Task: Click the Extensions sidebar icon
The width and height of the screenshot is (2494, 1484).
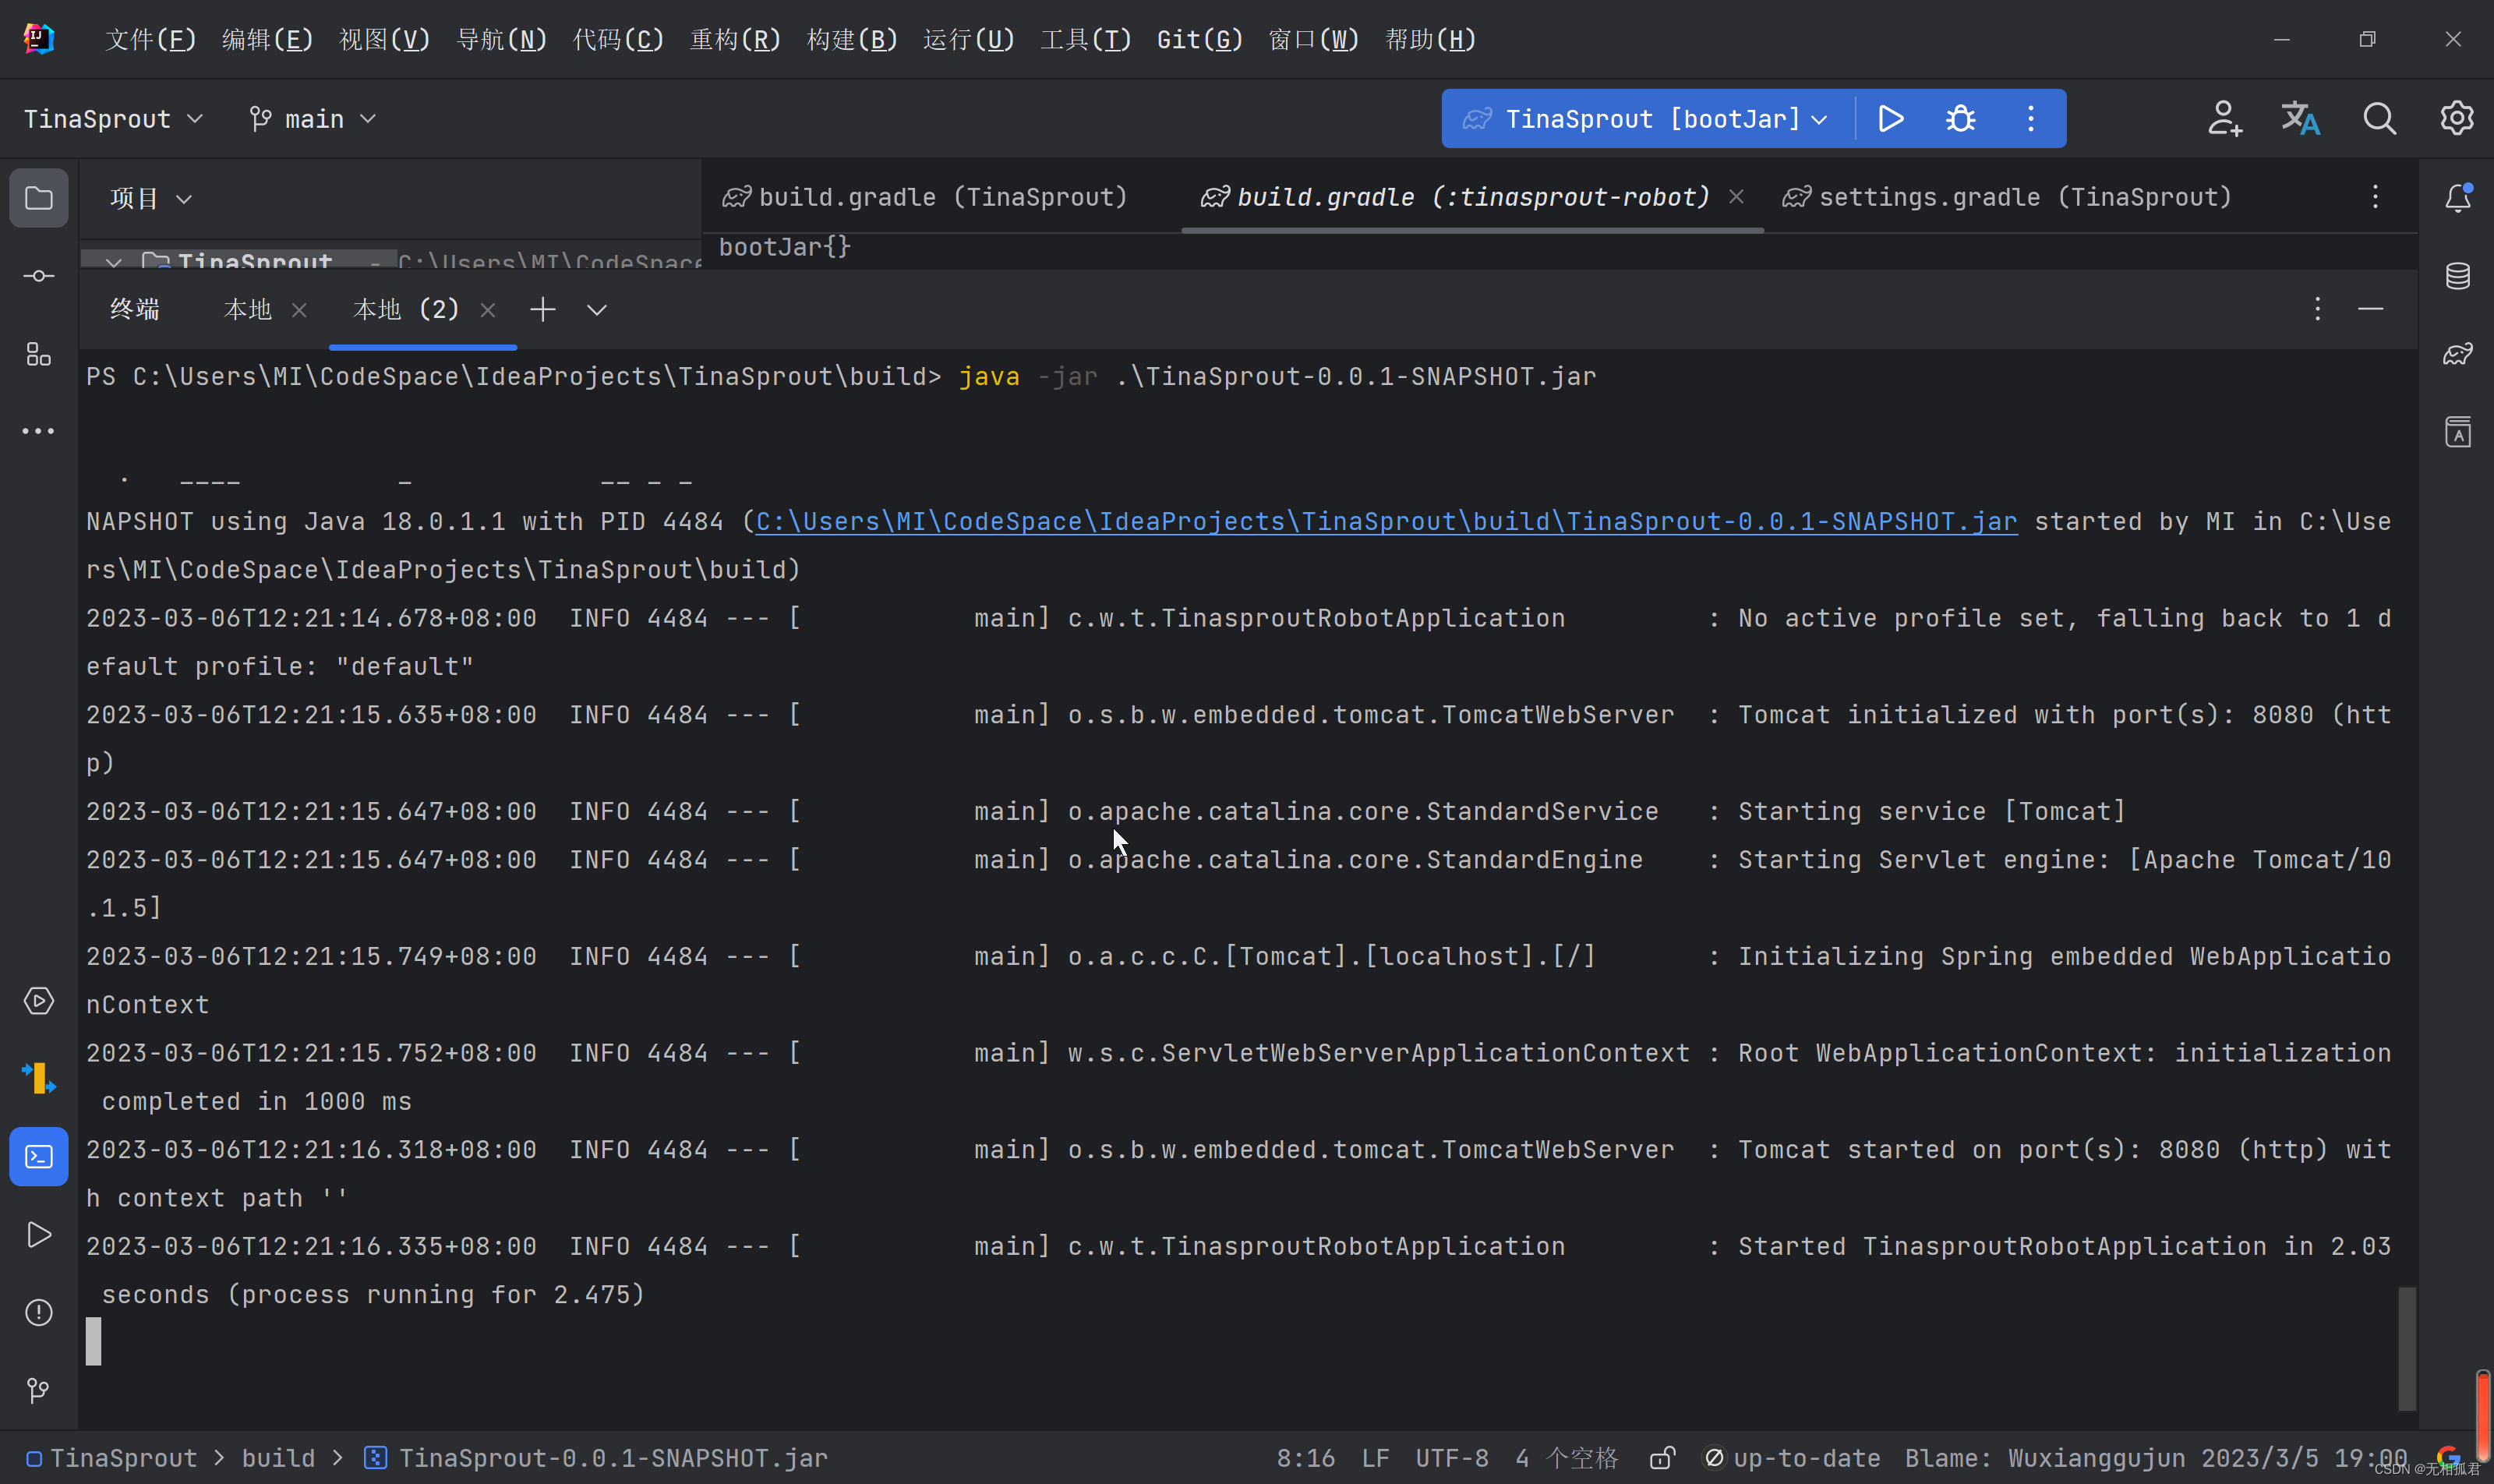Action: click(39, 353)
